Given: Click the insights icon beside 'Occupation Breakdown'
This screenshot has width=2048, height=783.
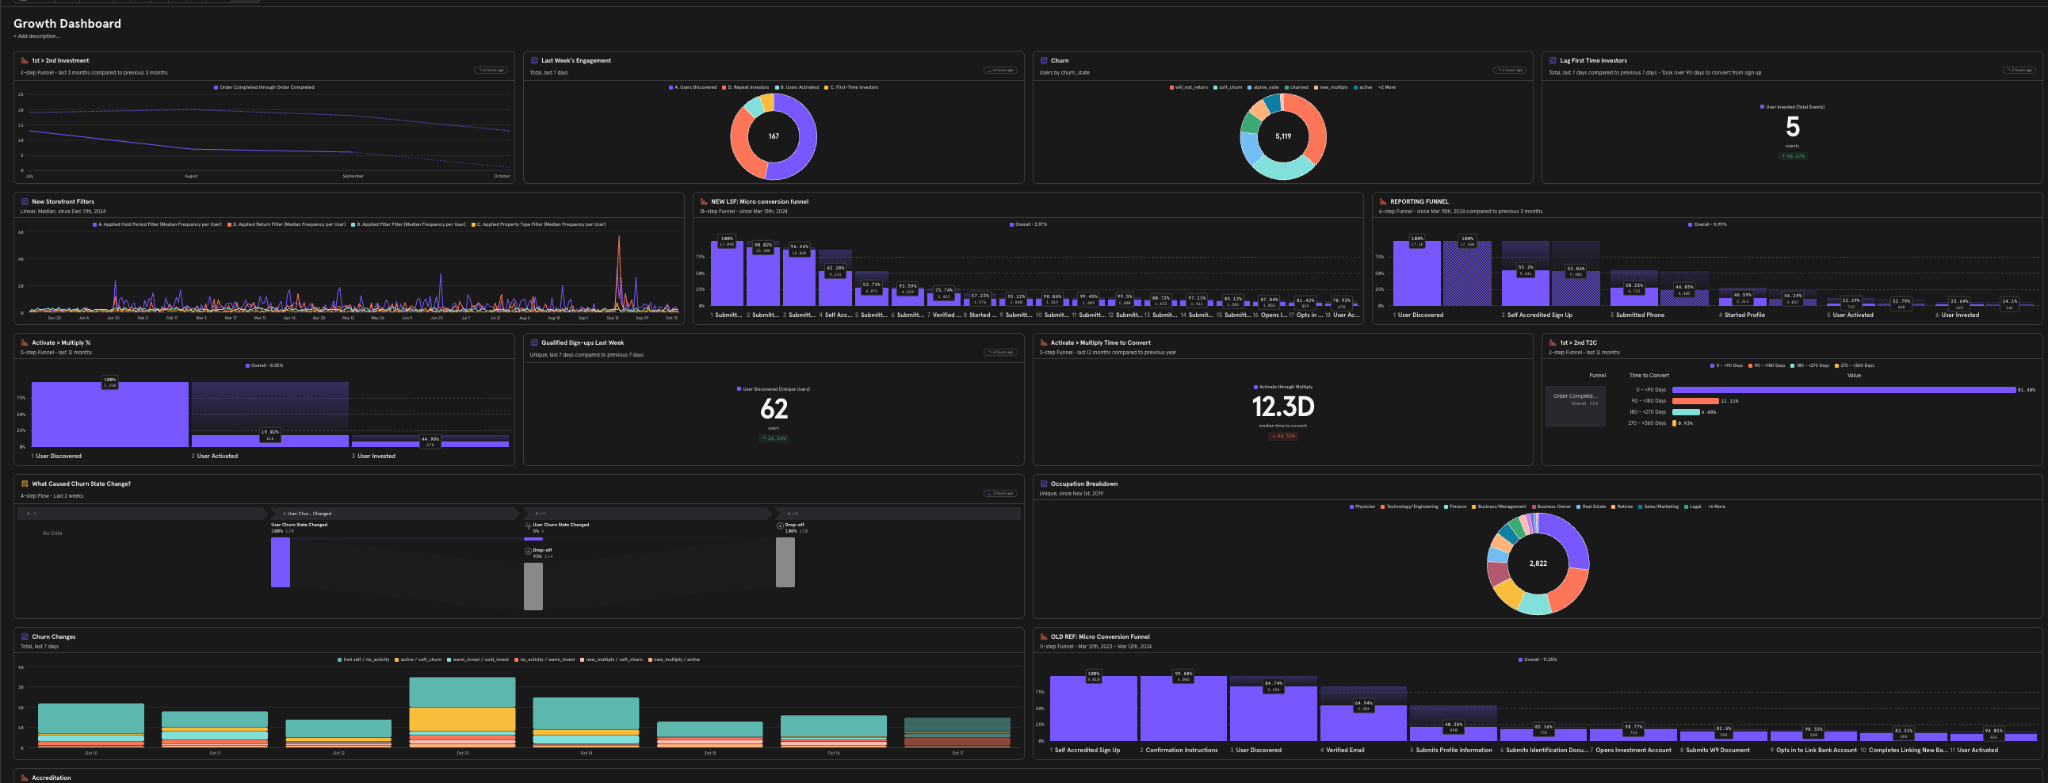Looking at the screenshot, I should point(1044,484).
